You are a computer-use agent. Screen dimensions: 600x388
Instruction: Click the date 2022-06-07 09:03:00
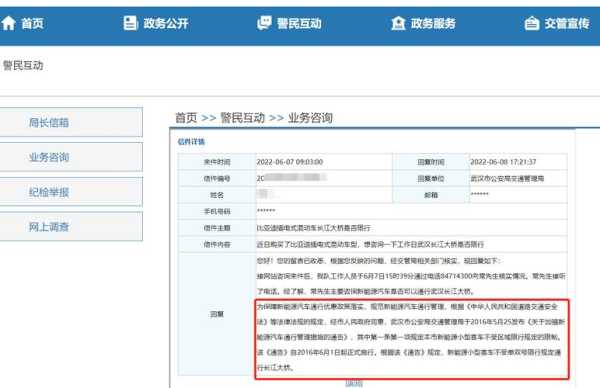pyautogui.click(x=290, y=162)
